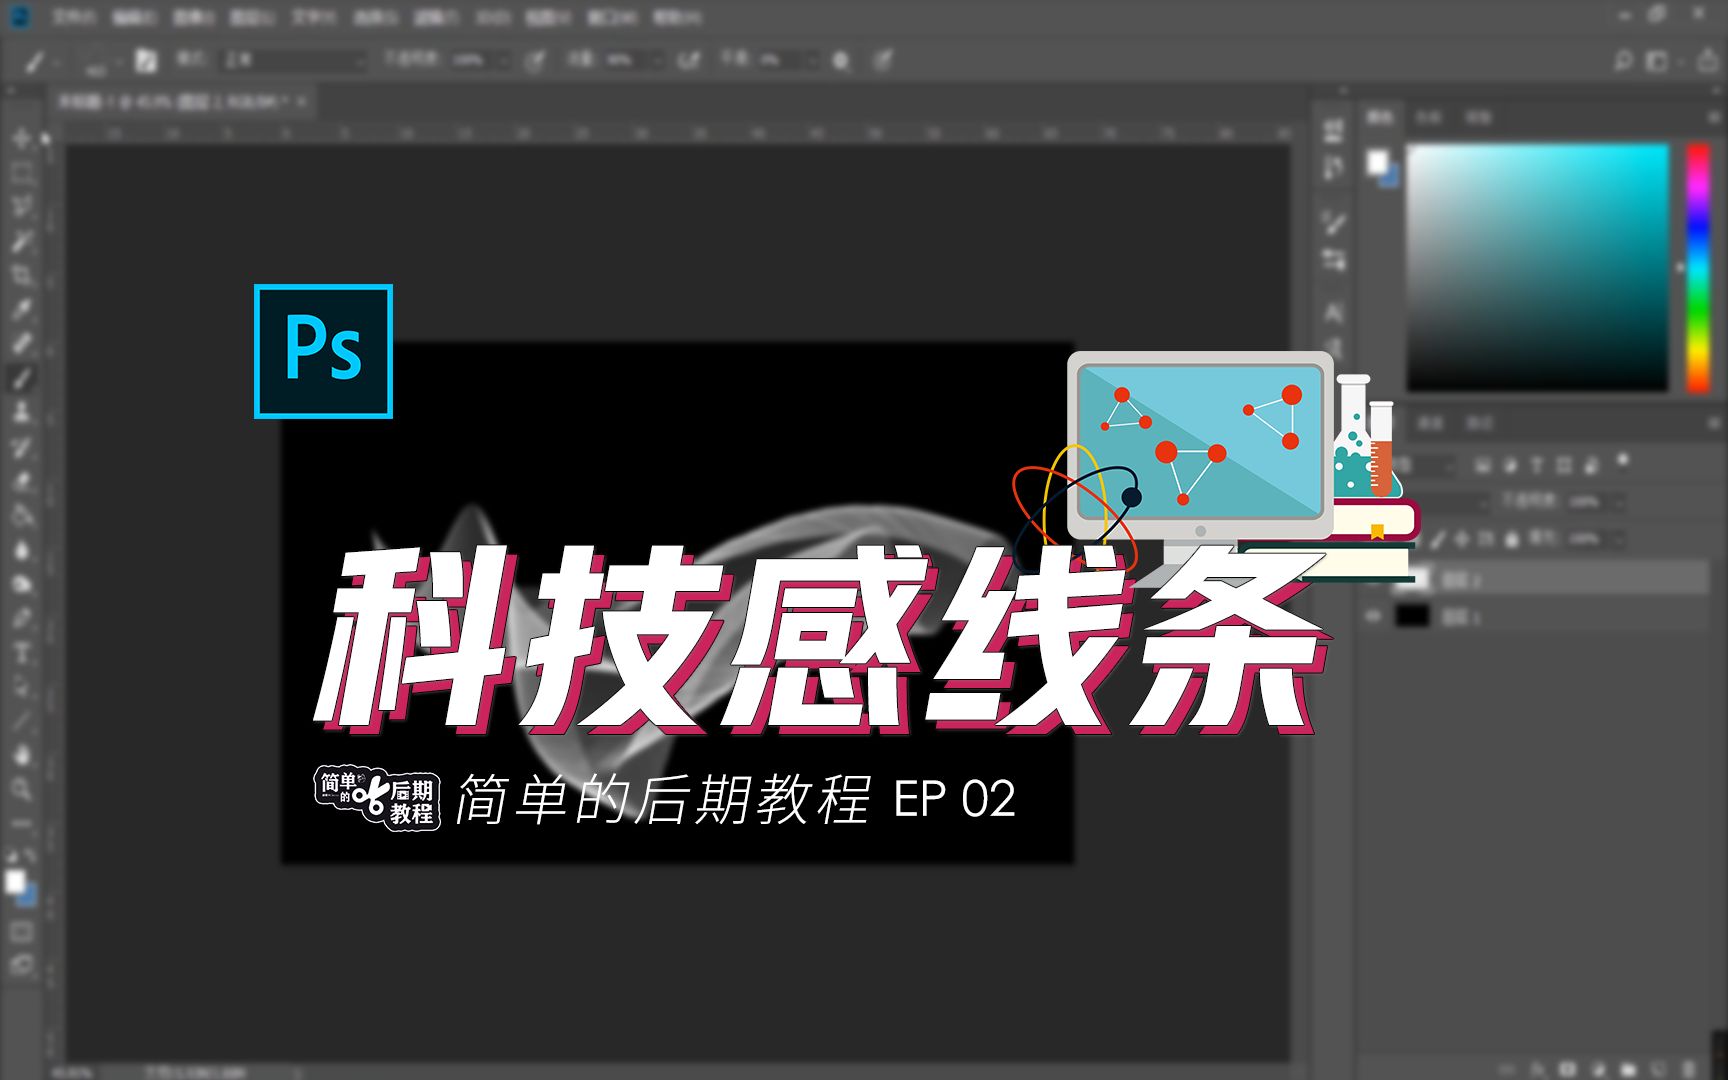This screenshot has width=1728, height=1080.
Task: Open the Color panel flyout menu
Action: (1714, 118)
